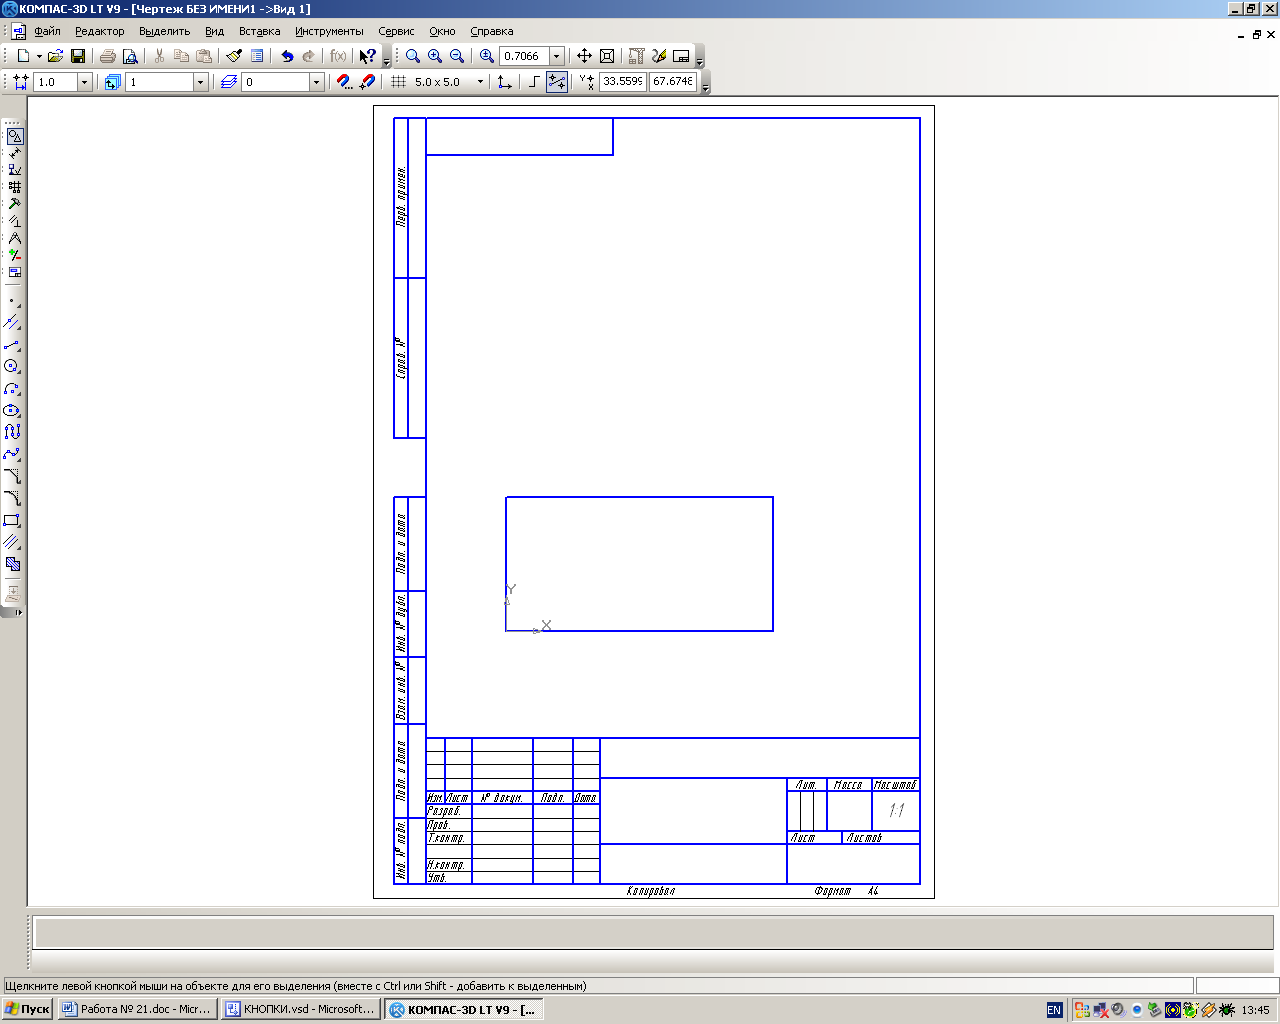Screen dimensions: 1280x1024
Task: Expand the layer number 0 dropdown
Action: click(316, 82)
